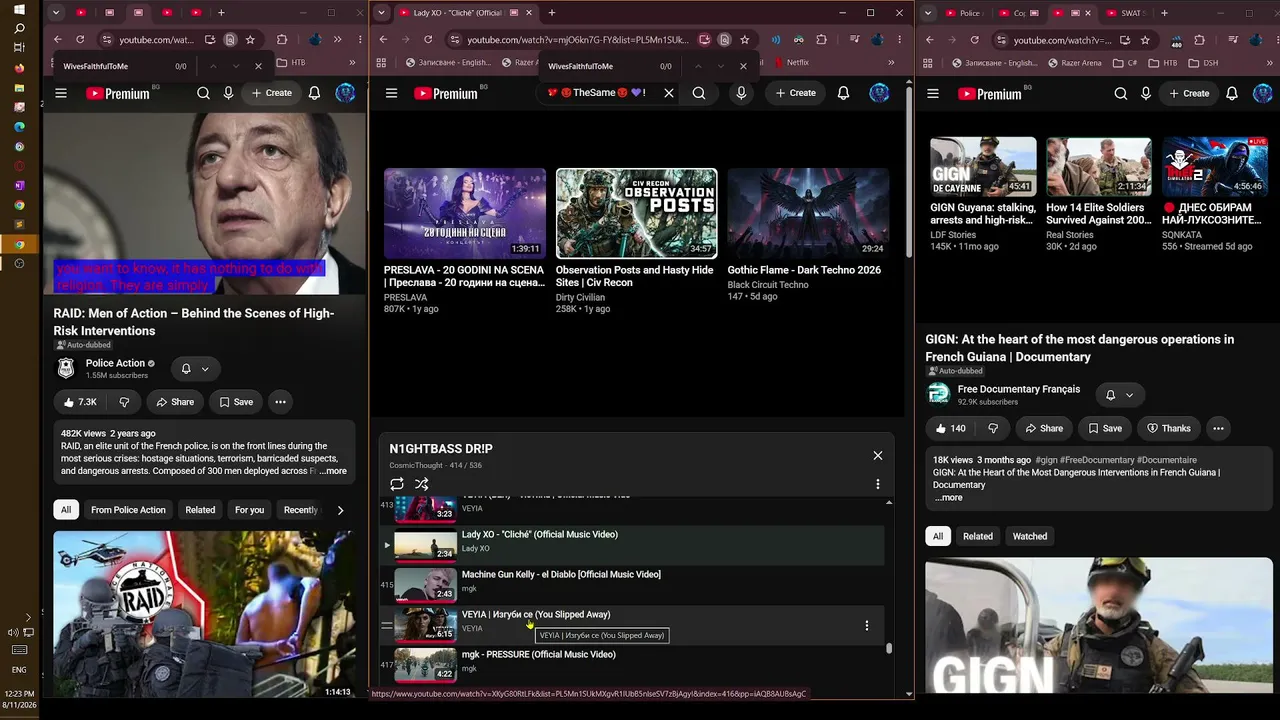Send Thanks on the GIGN documentary
The height and width of the screenshot is (720, 1280).
coord(1168,428)
